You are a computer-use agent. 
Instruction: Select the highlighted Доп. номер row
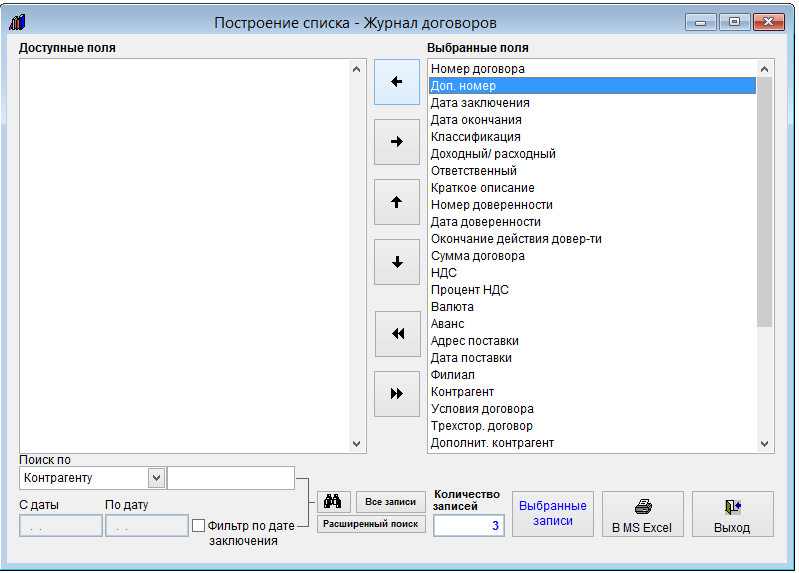point(592,86)
